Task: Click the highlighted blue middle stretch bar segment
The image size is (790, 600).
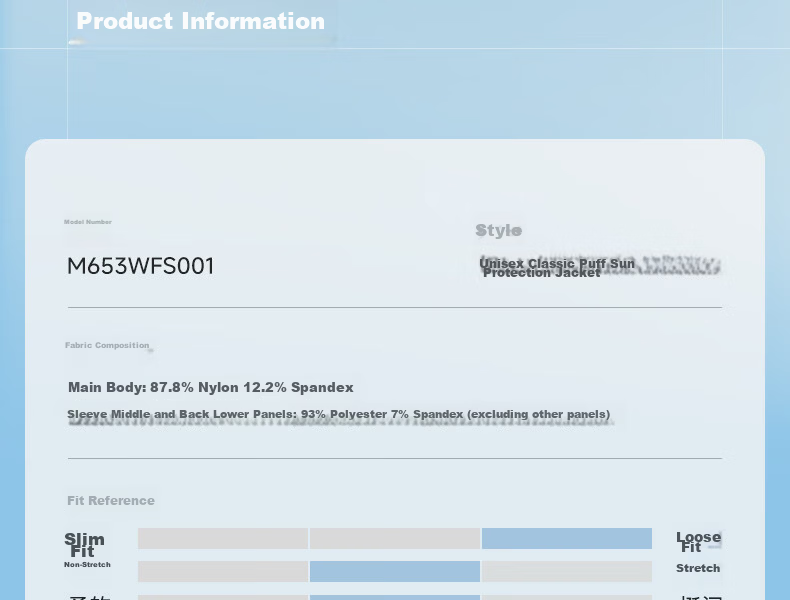Action: tap(395, 571)
